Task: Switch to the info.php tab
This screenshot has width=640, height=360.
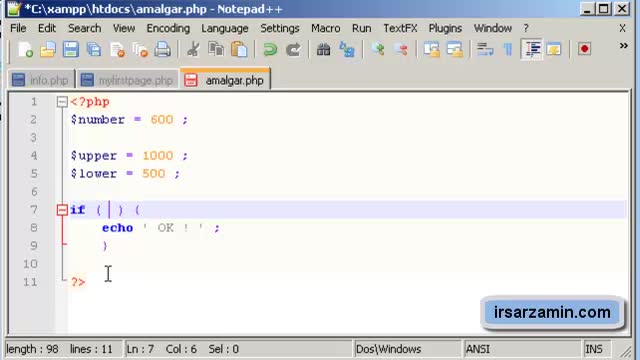Action: pyautogui.click(x=41, y=80)
